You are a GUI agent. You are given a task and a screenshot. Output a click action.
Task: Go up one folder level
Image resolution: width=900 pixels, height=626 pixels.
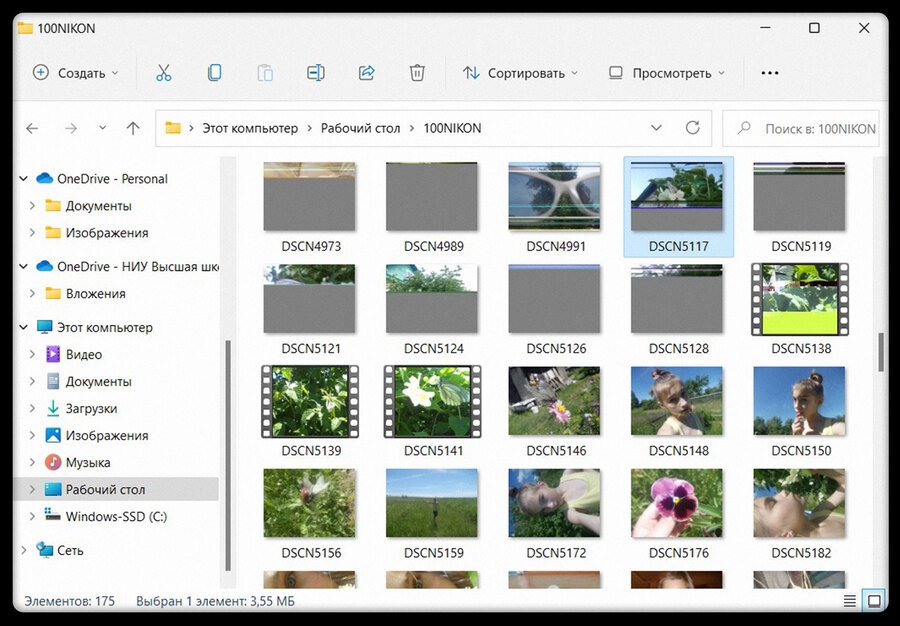tap(133, 128)
